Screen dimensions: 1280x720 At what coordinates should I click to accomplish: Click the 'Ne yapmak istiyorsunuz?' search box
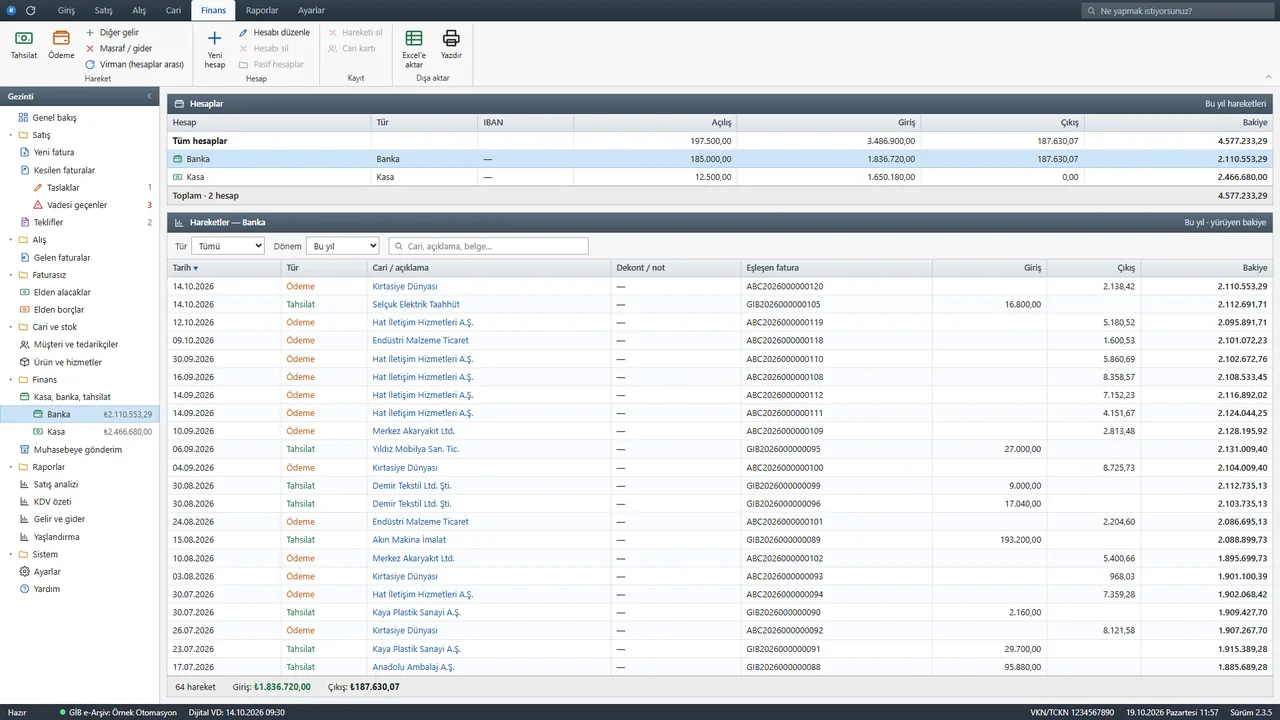click(x=1177, y=10)
